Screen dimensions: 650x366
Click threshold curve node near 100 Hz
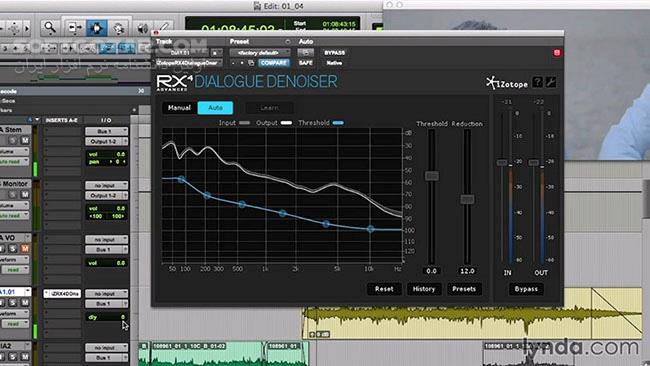182,179
